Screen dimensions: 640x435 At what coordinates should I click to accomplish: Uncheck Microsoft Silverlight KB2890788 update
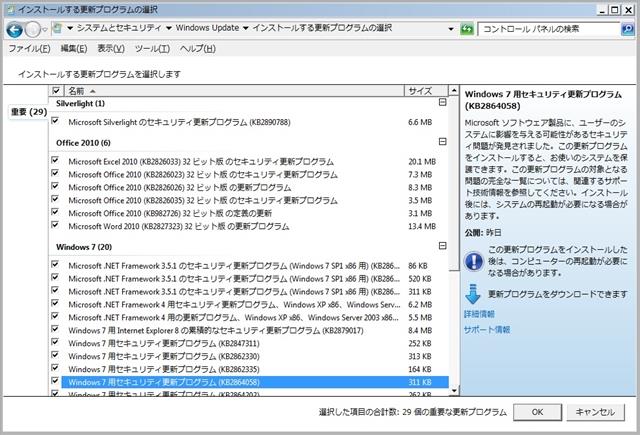pyautogui.click(x=55, y=121)
